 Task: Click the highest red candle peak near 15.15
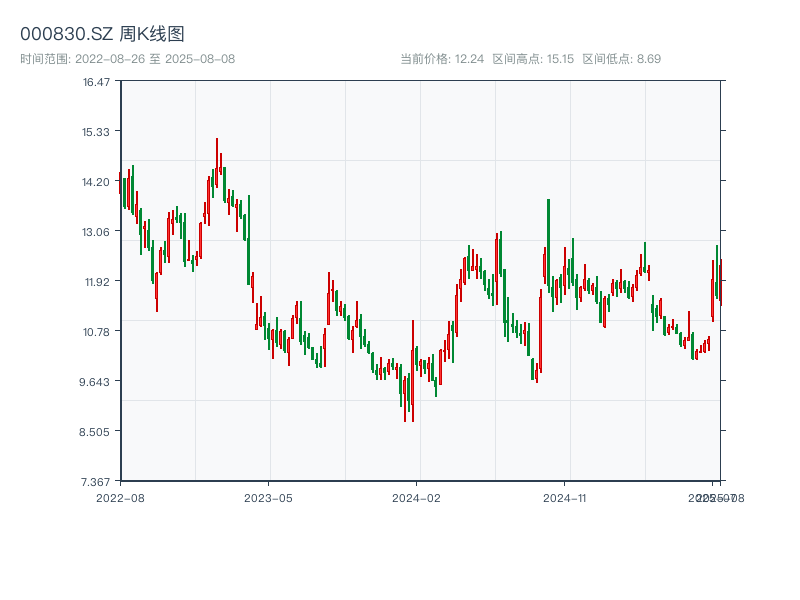tap(216, 160)
